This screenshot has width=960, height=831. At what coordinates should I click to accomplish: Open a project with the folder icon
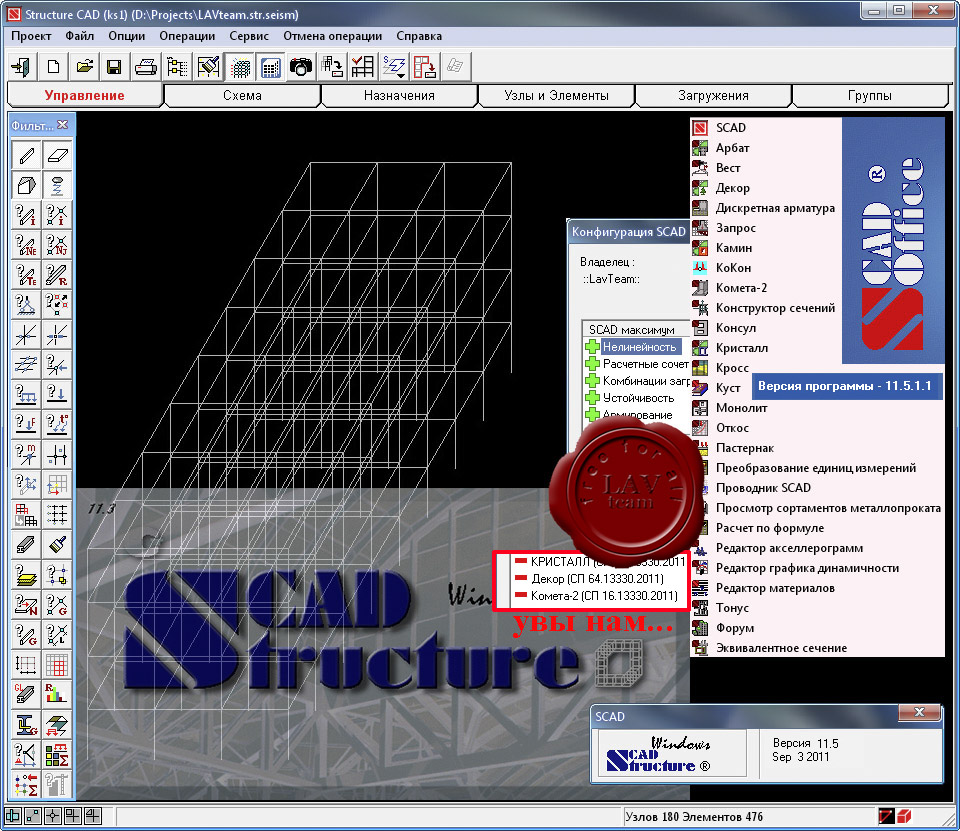click(x=84, y=66)
